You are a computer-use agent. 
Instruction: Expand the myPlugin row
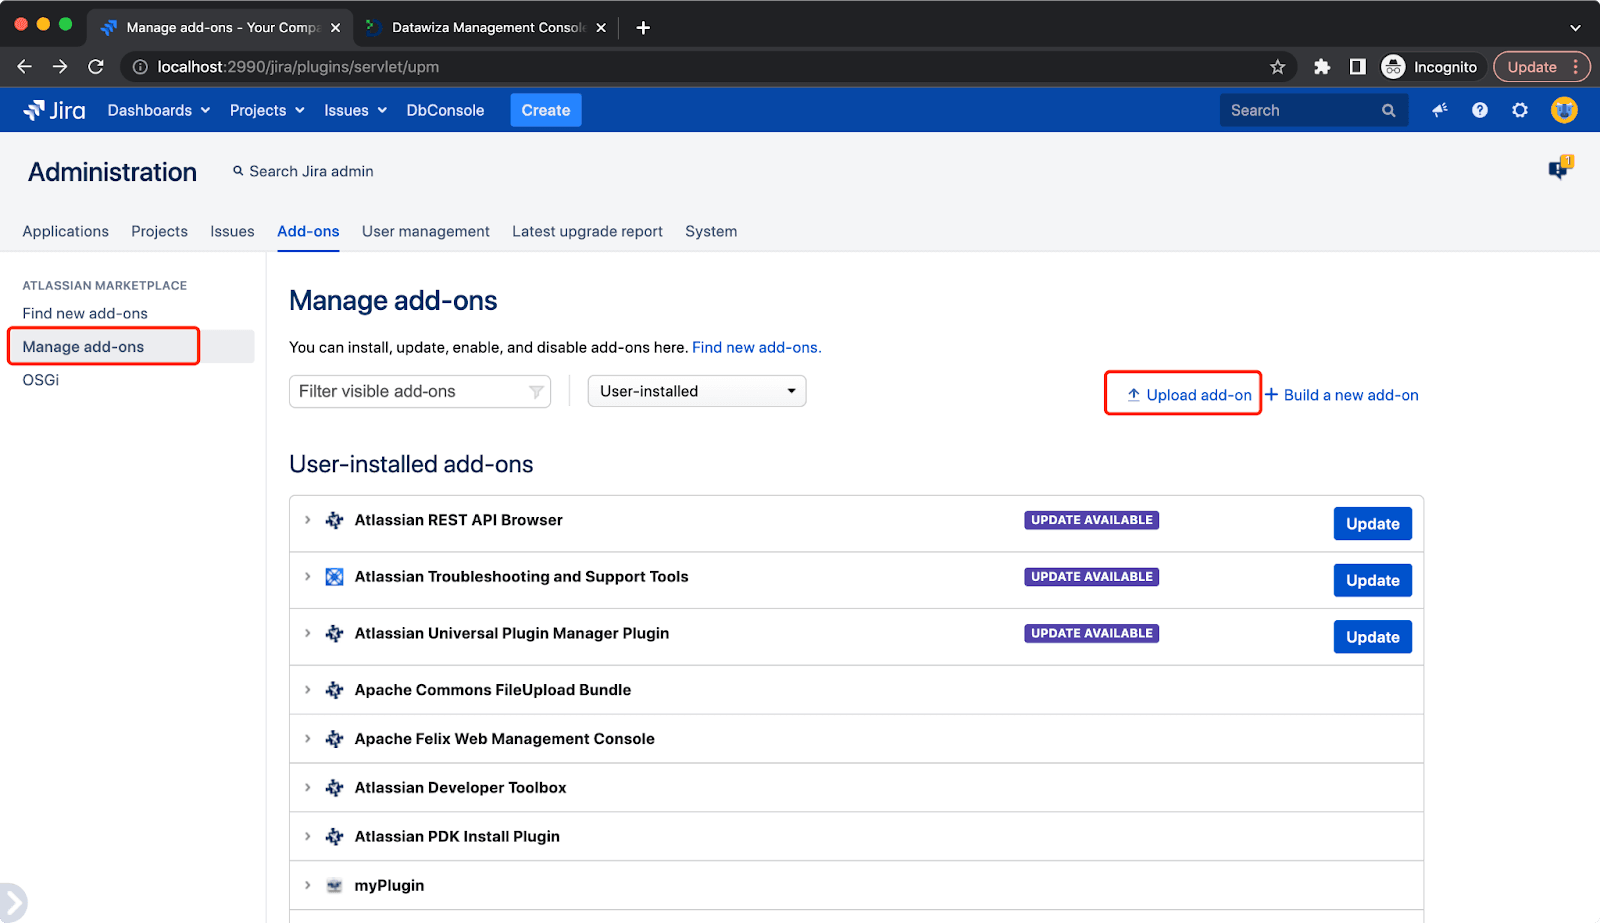307,886
